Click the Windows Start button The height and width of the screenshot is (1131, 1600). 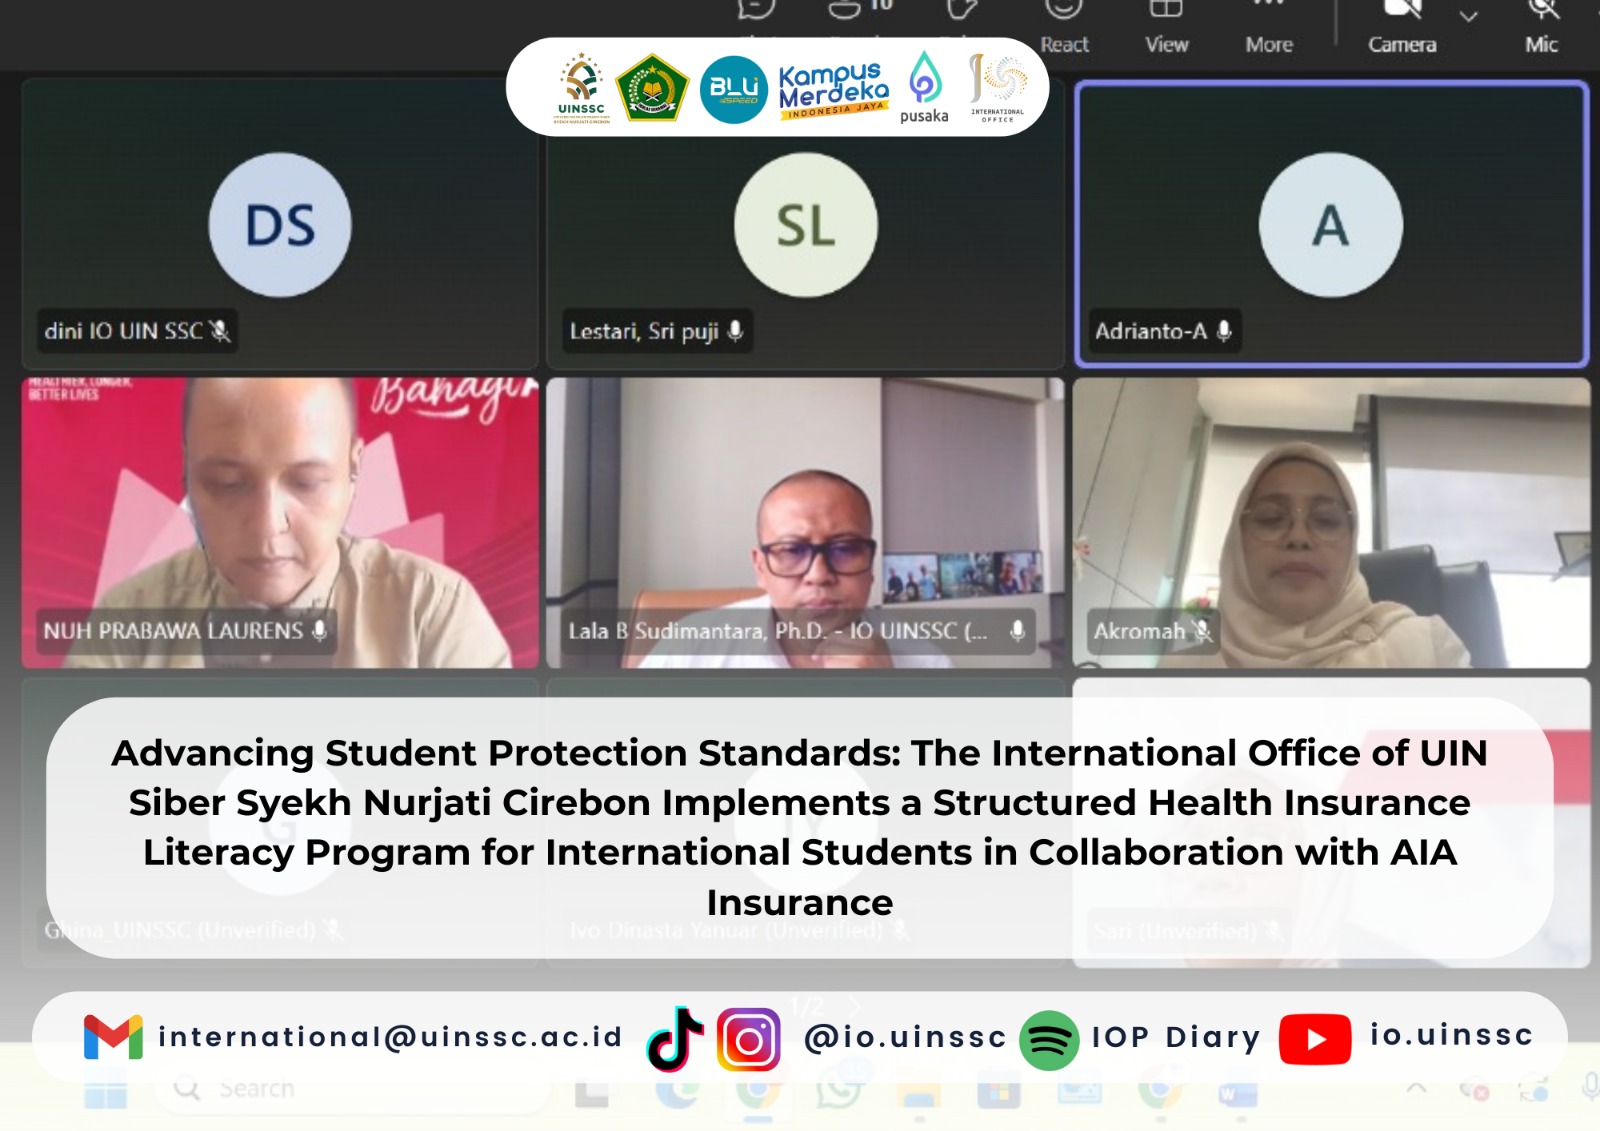pyautogui.click(x=106, y=1090)
